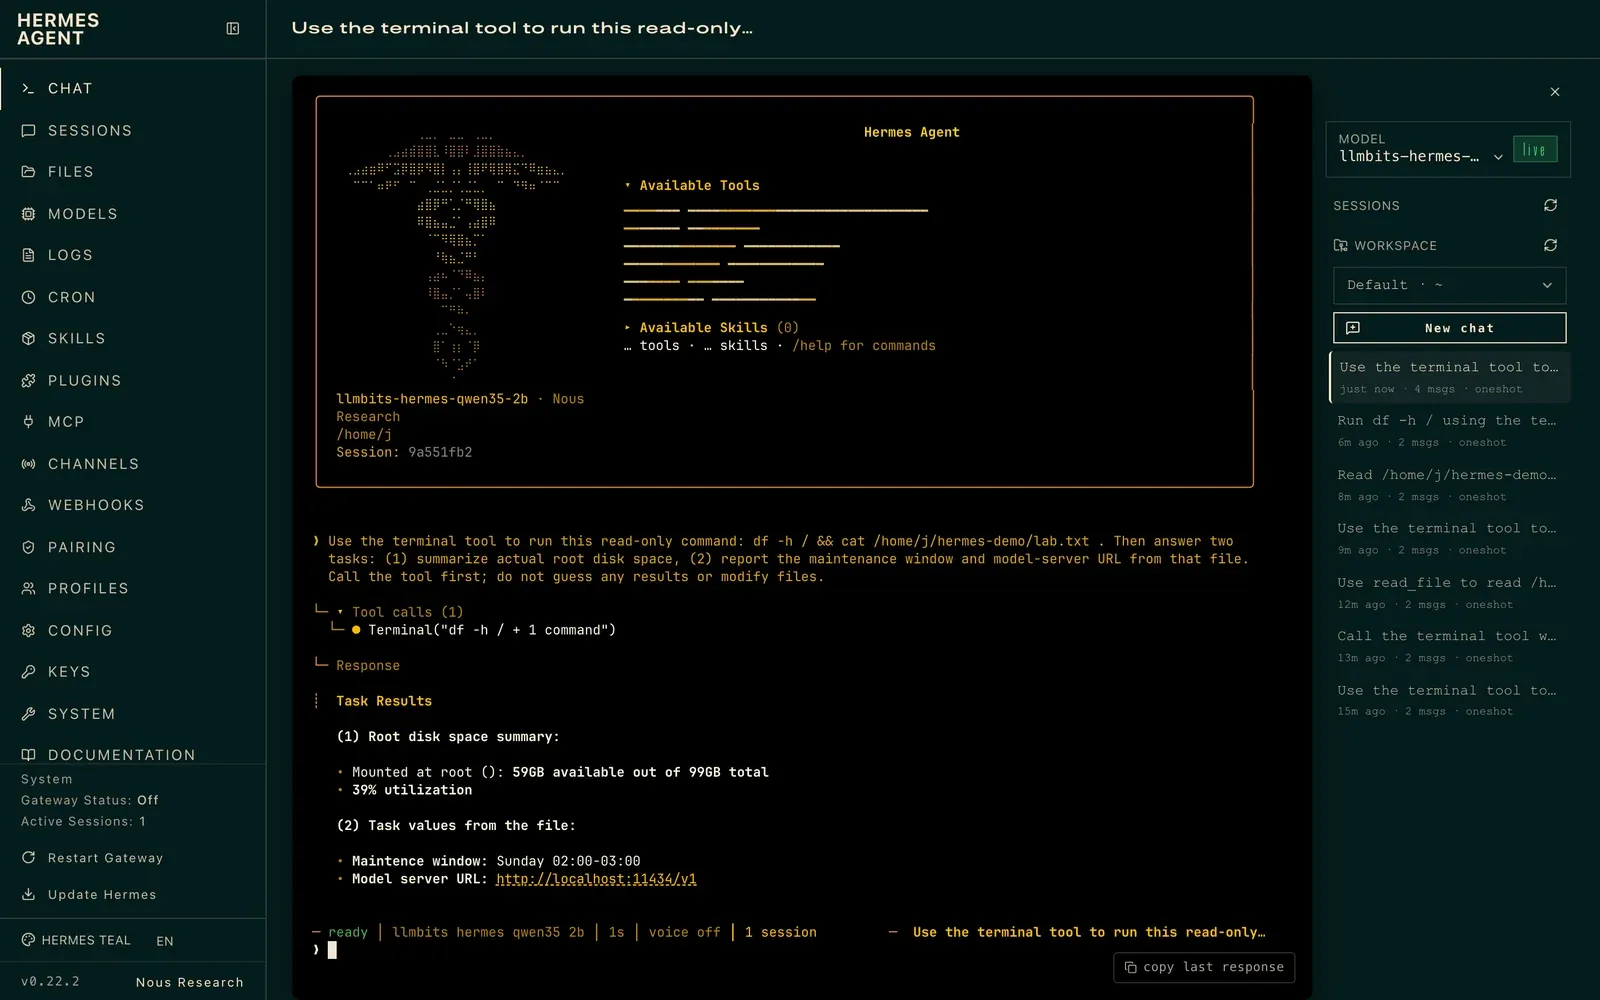Copy last response
The image size is (1600, 1000).
coord(1204,967)
